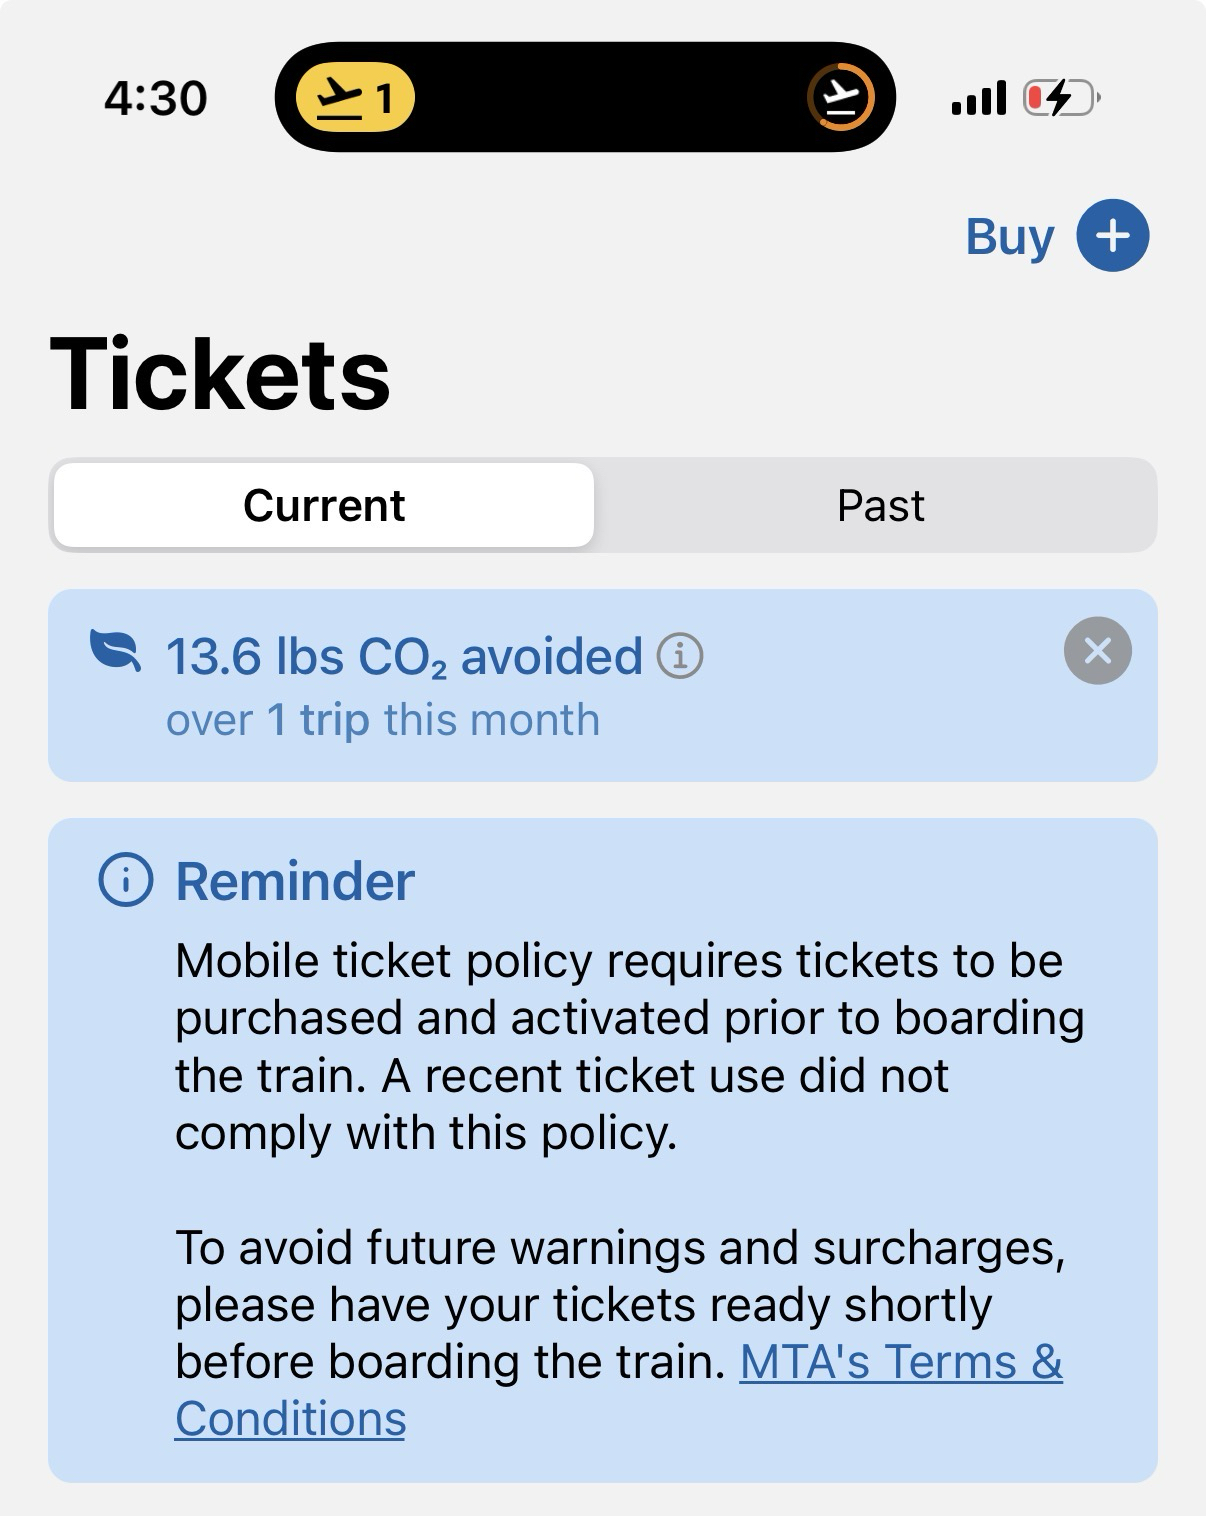This screenshot has height=1516, width=1206.
Task: Tap the flight progress ring icon
Action: coord(840,98)
